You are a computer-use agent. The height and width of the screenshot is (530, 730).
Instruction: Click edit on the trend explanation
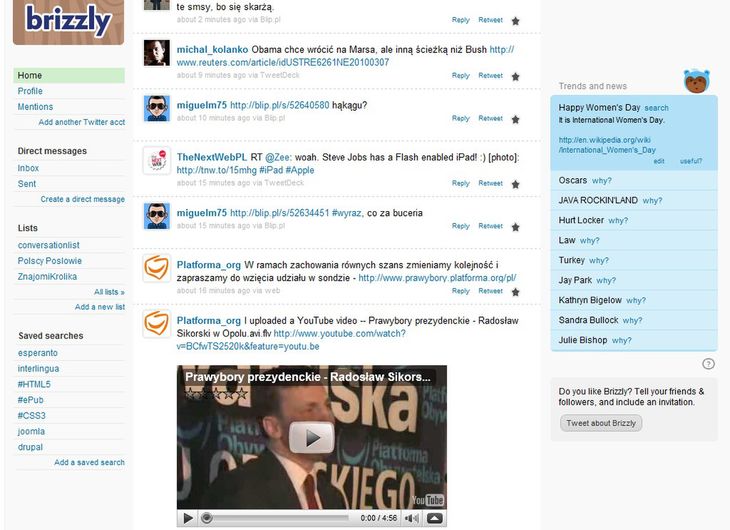[659, 161]
